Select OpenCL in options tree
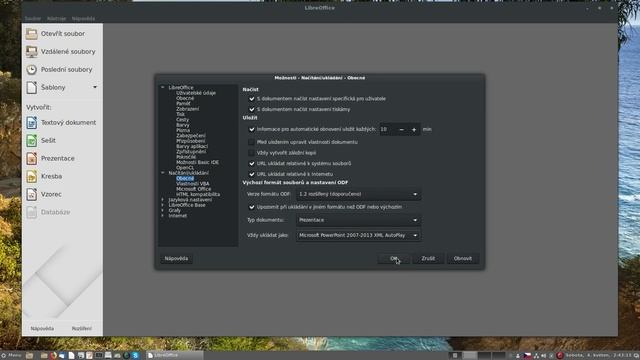The image size is (640, 360). click(x=185, y=167)
